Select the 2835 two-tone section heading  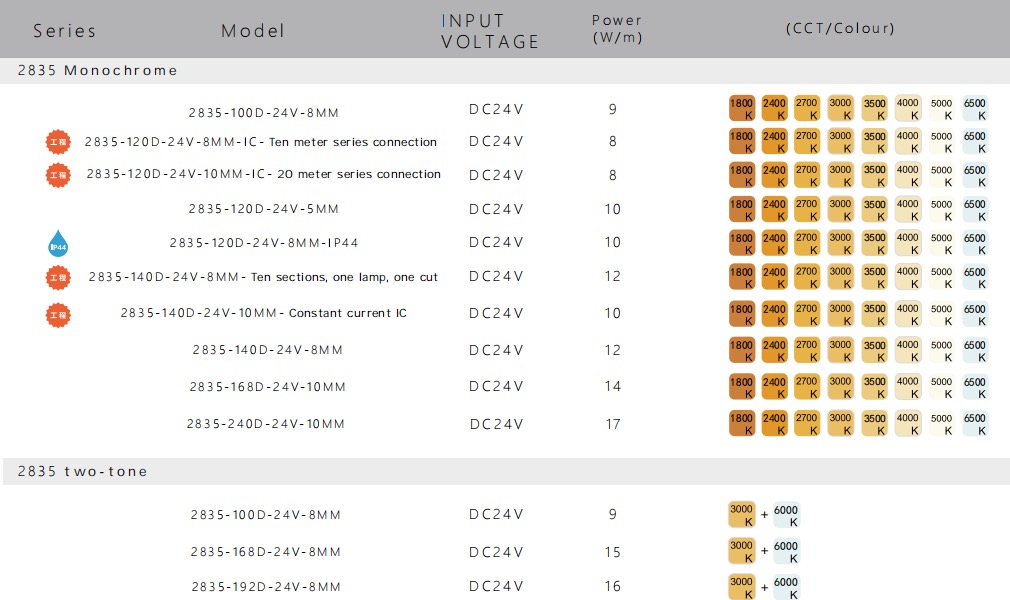pos(83,471)
